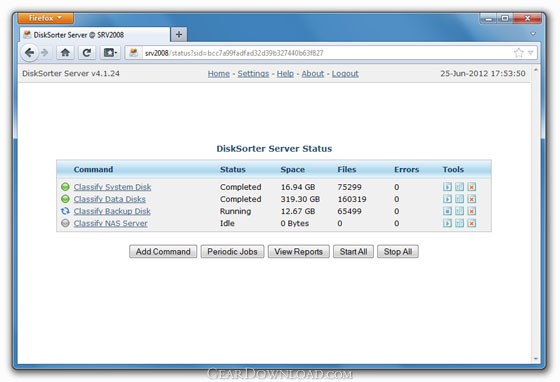Open reports icon for Classify Data Disks

click(459, 199)
